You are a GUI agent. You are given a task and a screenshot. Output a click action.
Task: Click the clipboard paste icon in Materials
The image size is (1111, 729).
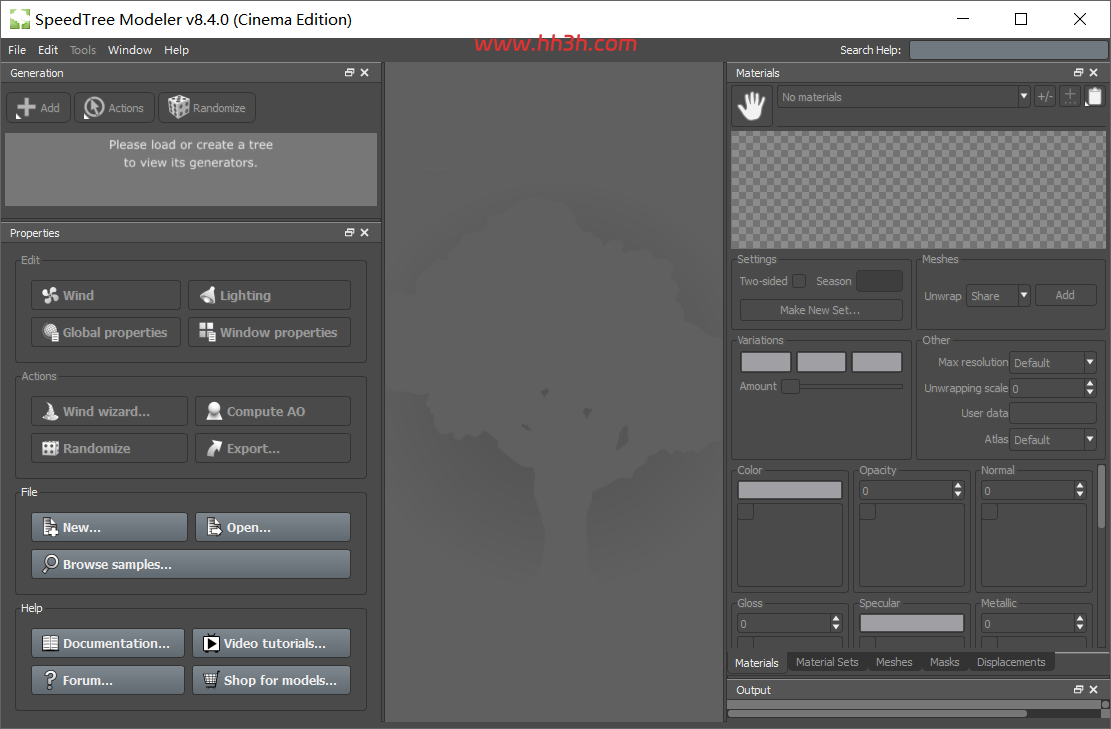point(1094,96)
